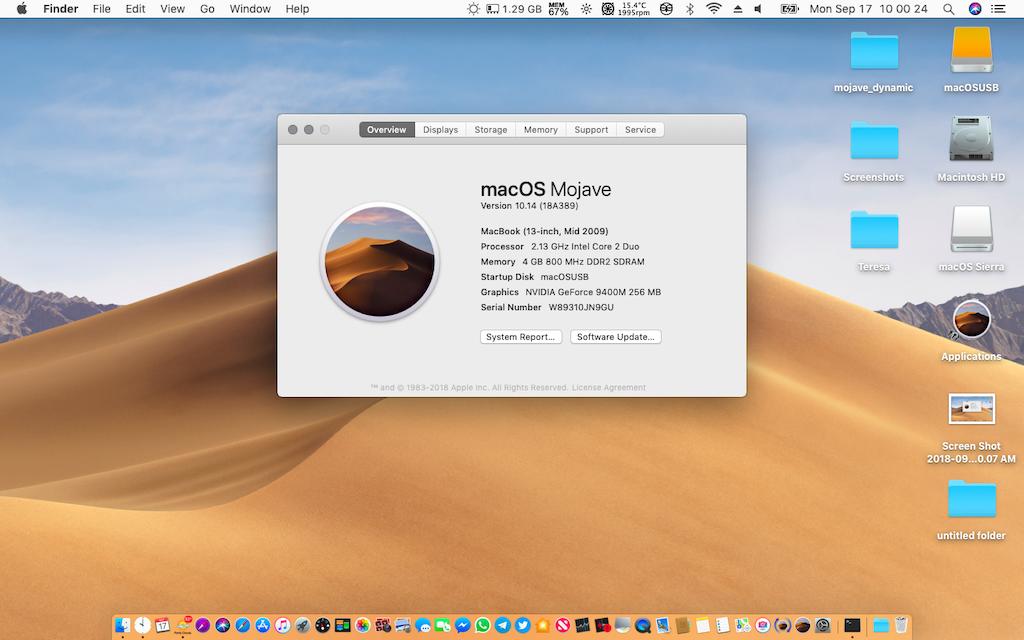Open the Window menu in menu bar
The image size is (1024, 640).
pyautogui.click(x=250, y=8)
